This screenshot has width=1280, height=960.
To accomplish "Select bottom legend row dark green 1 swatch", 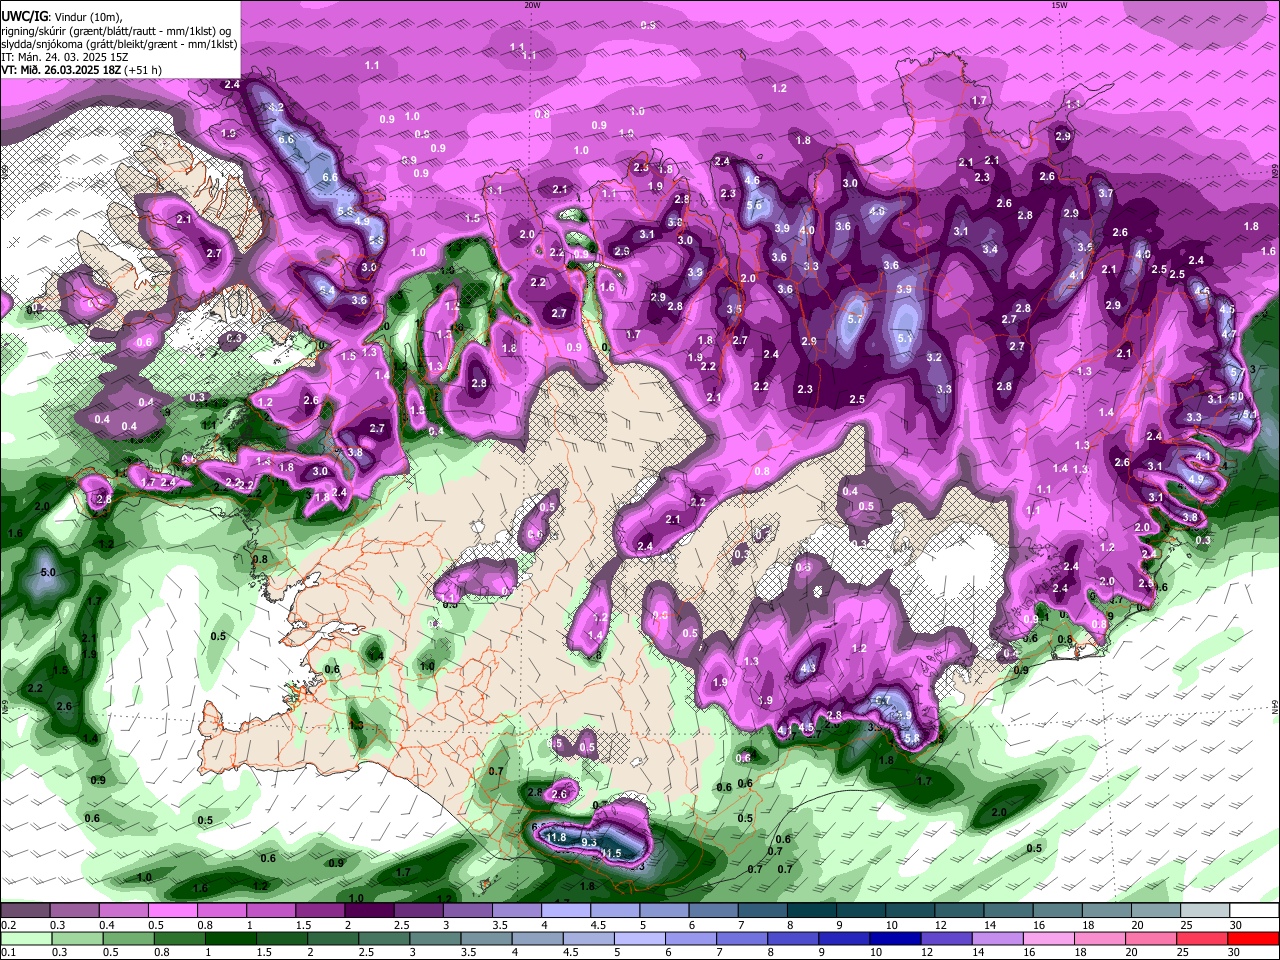I will click(230, 938).
